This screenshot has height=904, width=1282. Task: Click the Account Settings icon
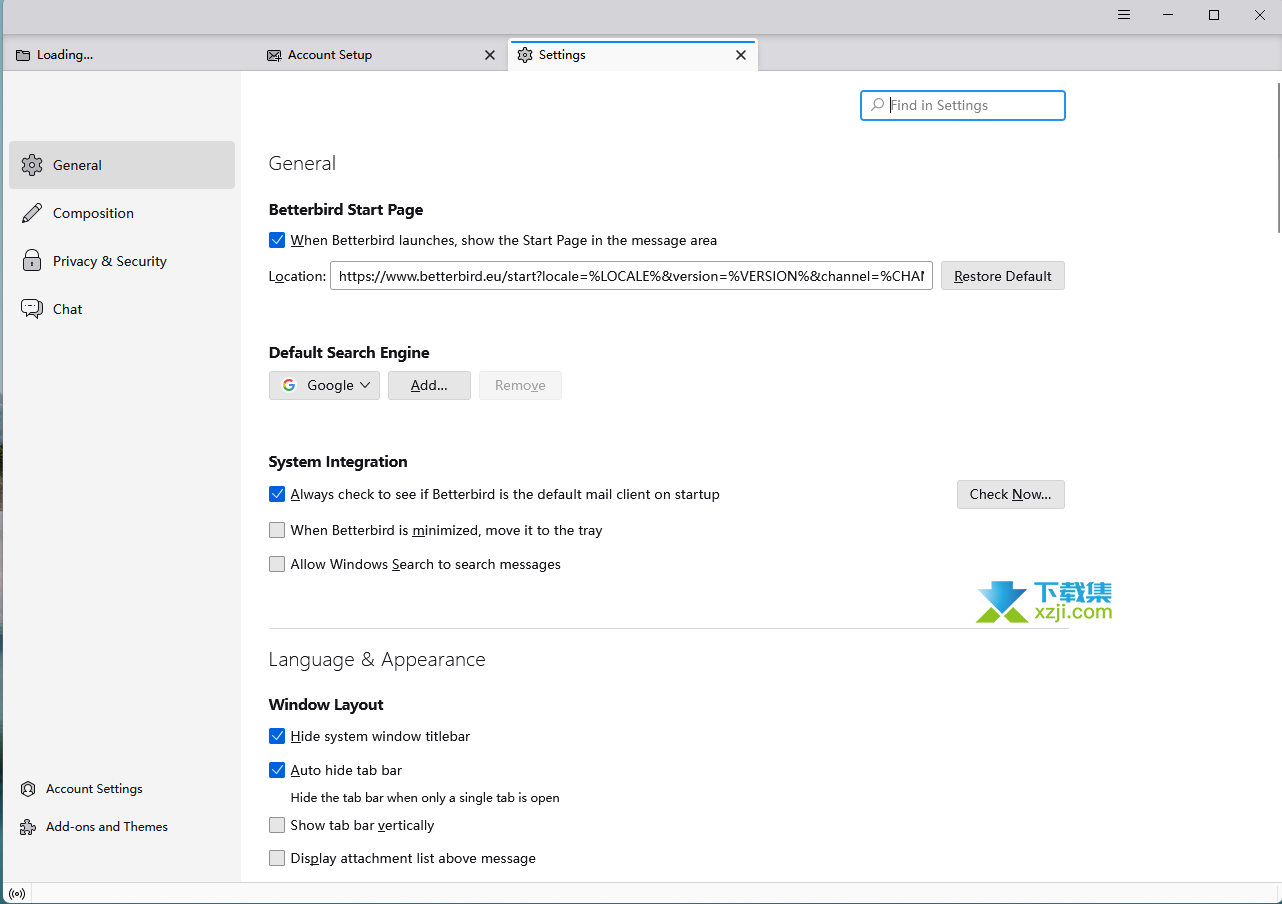point(28,789)
